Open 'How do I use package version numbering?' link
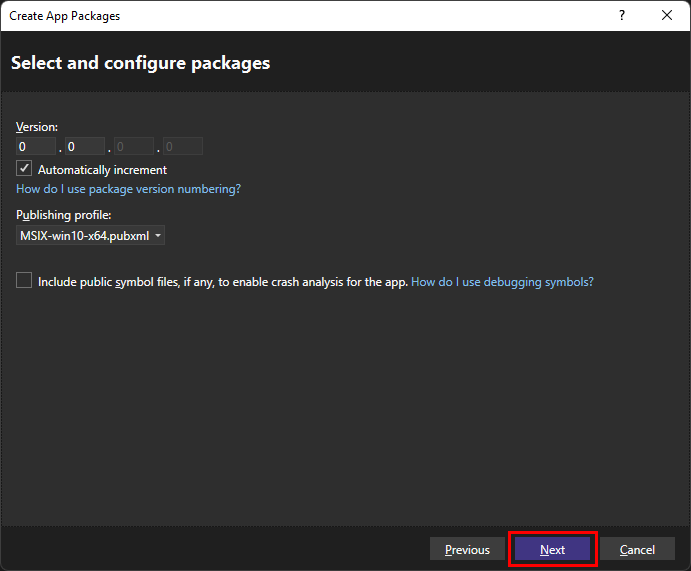Image resolution: width=691 pixels, height=571 pixels. [x=128, y=189]
